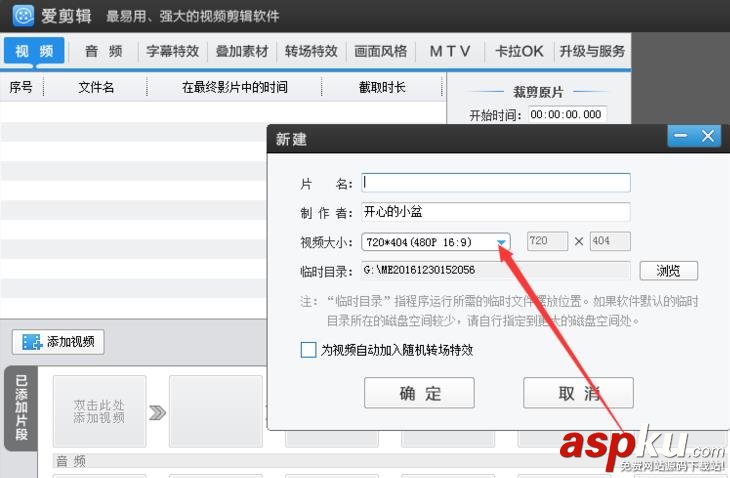Click the 在最终影片中的时间 column header
The image size is (730, 478).
[234, 87]
